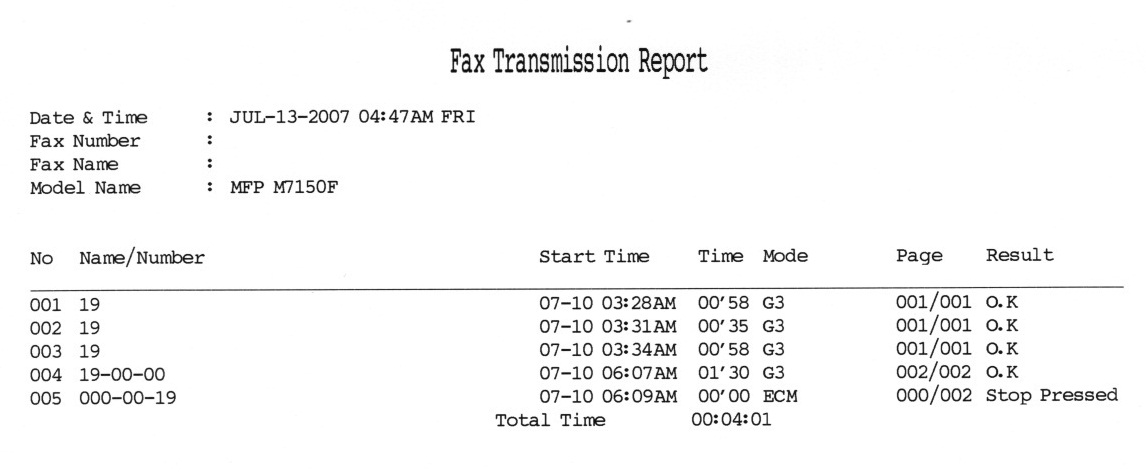Click the 000-00-19 number in row 005
Image resolution: width=1146 pixels, height=476 pixels.
[x=127, y=398]
